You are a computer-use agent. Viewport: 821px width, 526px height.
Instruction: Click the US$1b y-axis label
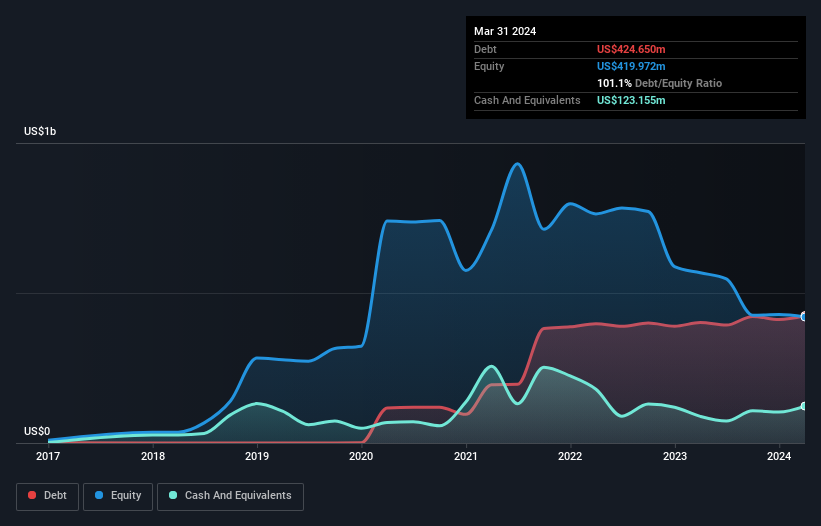pyautogui.click(x=40, y=131)
